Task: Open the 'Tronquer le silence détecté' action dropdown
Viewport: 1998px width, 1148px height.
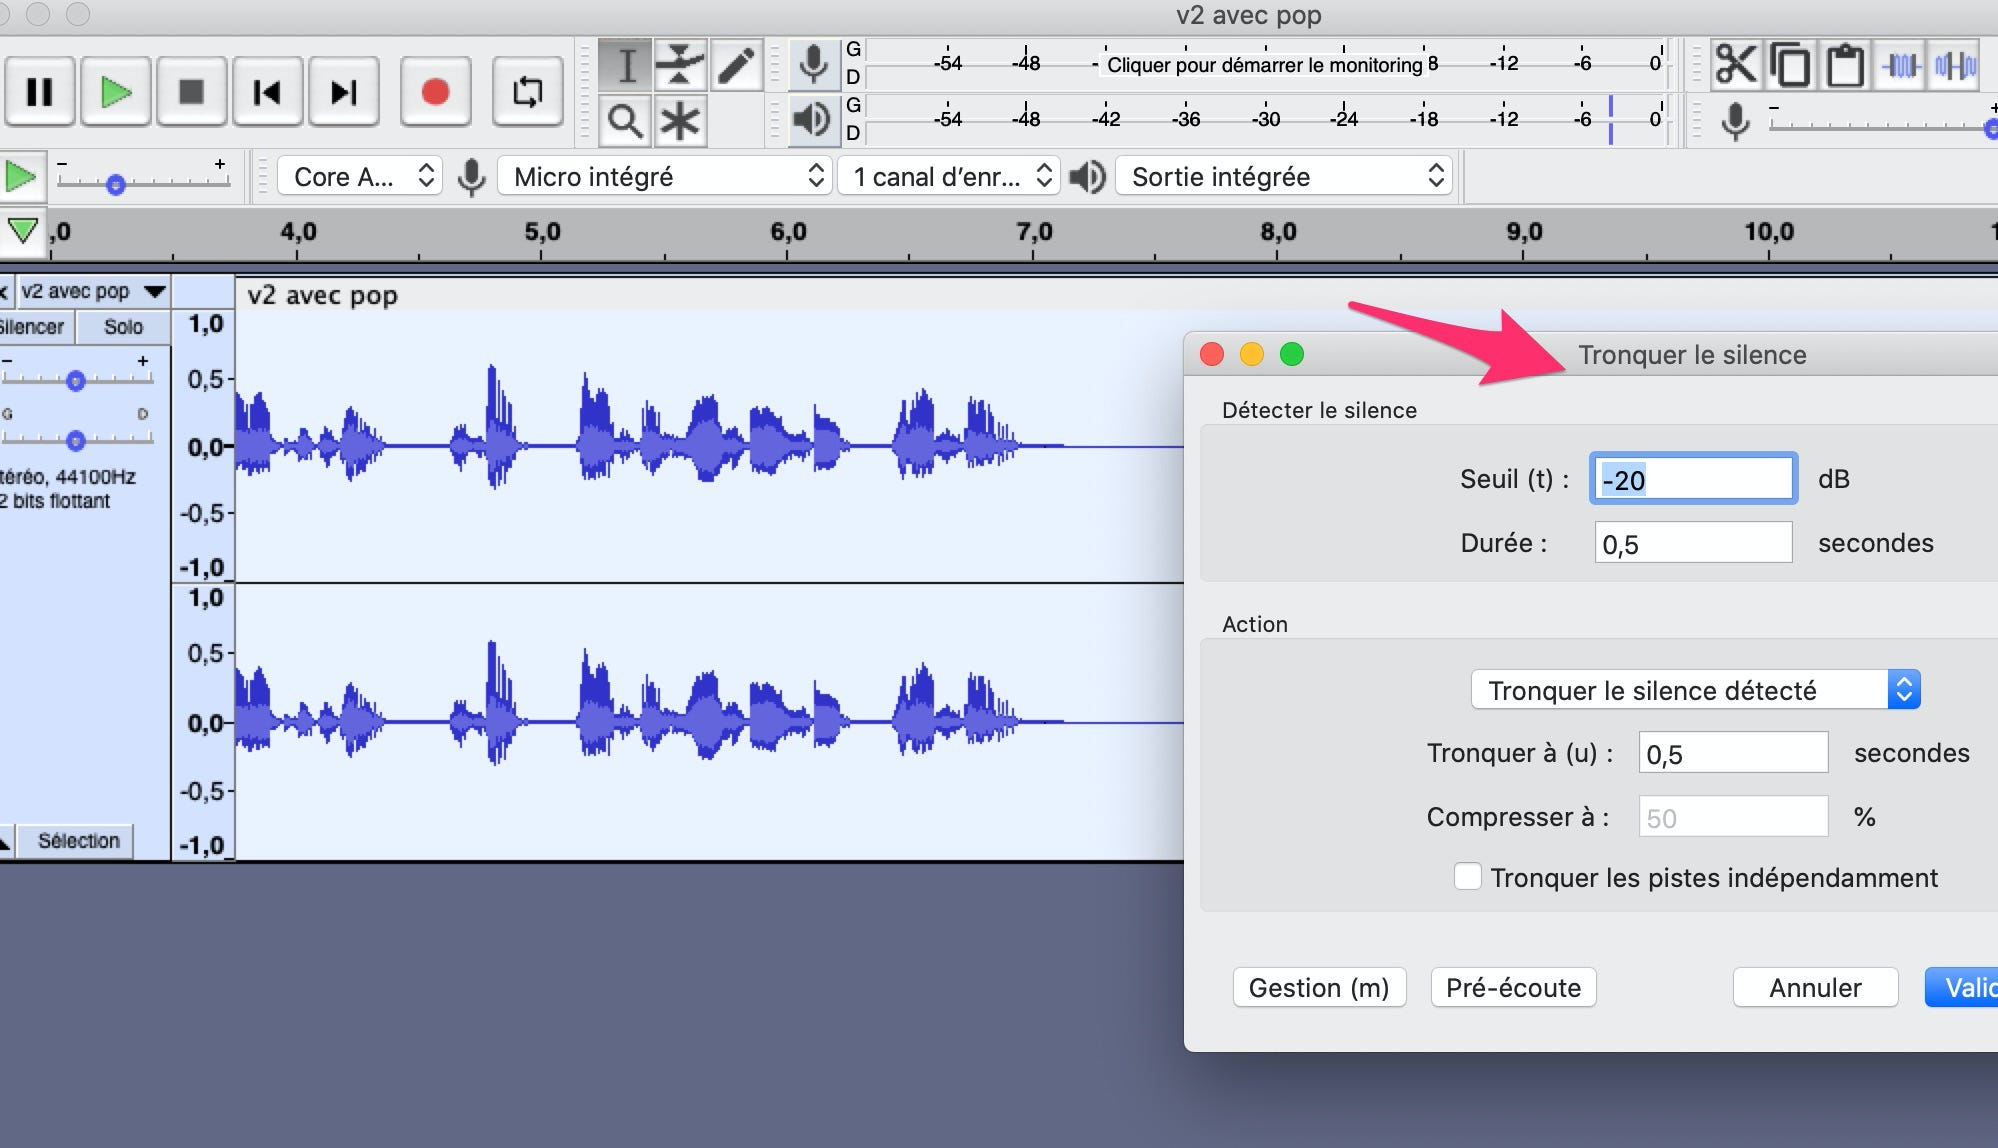Action: click(x=1695, y=690)
